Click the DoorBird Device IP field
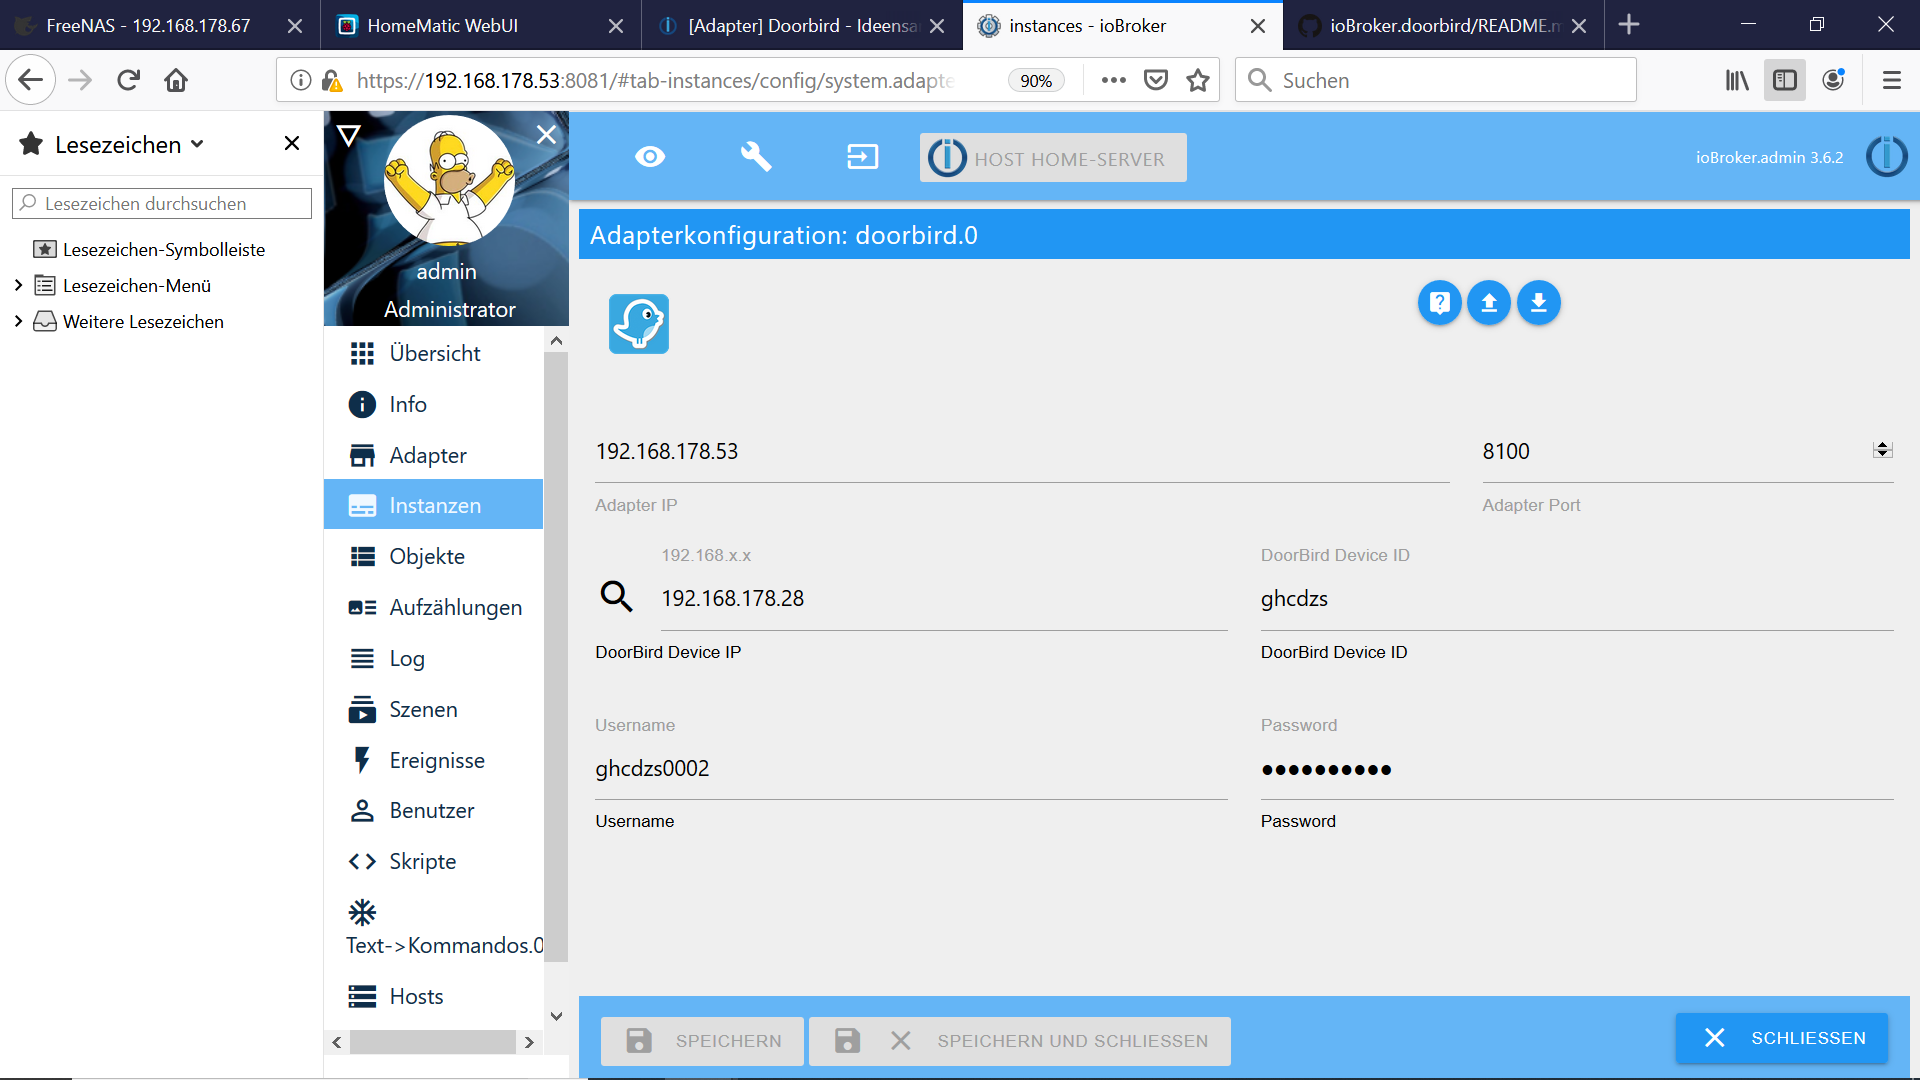Screen dimensions: 1920x1080 [x=944, y=599]
